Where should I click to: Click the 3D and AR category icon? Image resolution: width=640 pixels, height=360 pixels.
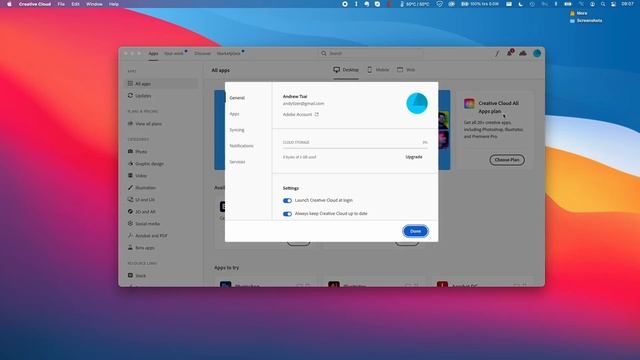tap(130, 212)
